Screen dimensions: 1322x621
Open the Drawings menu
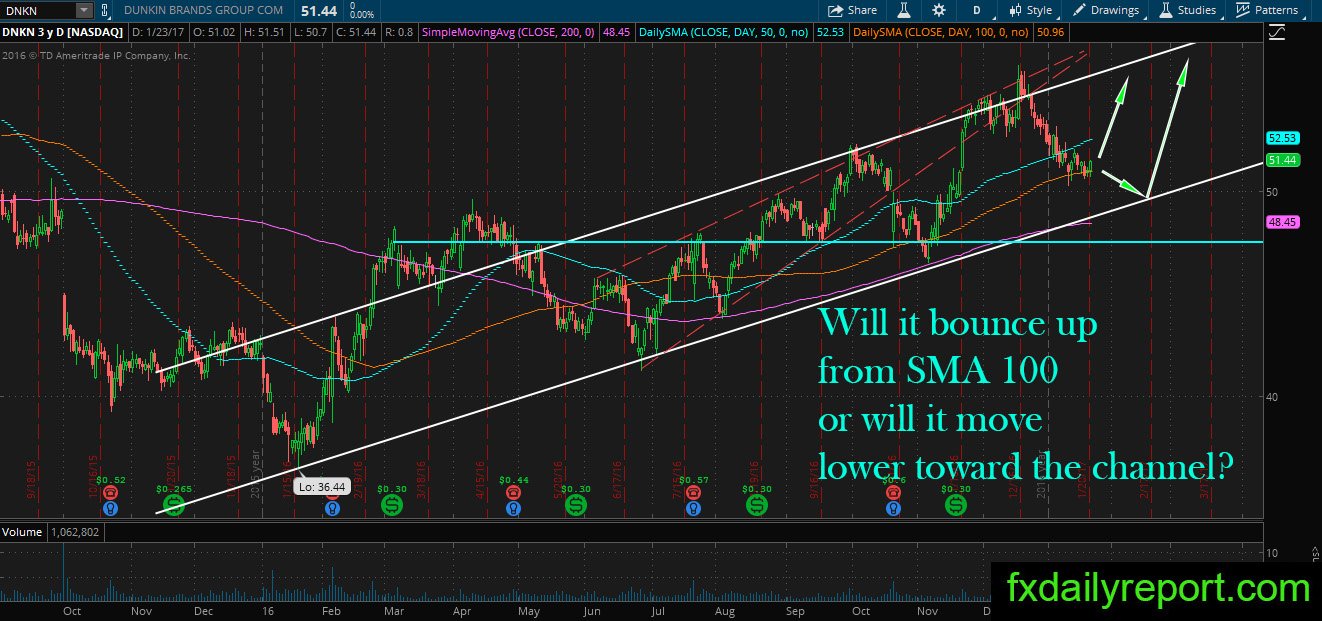1106,10
